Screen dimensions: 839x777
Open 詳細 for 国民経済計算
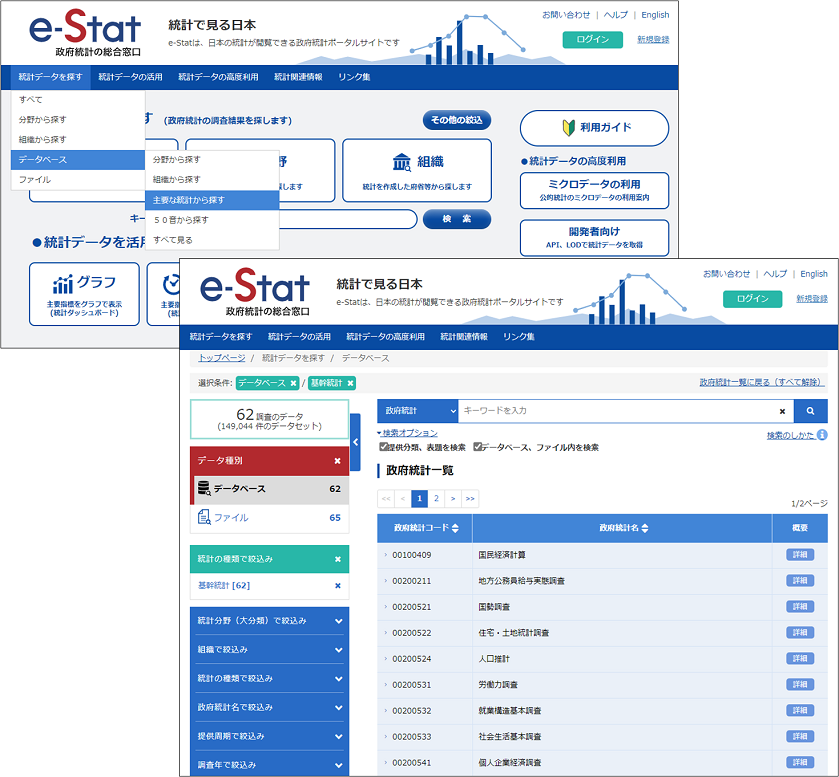point(800,555)
